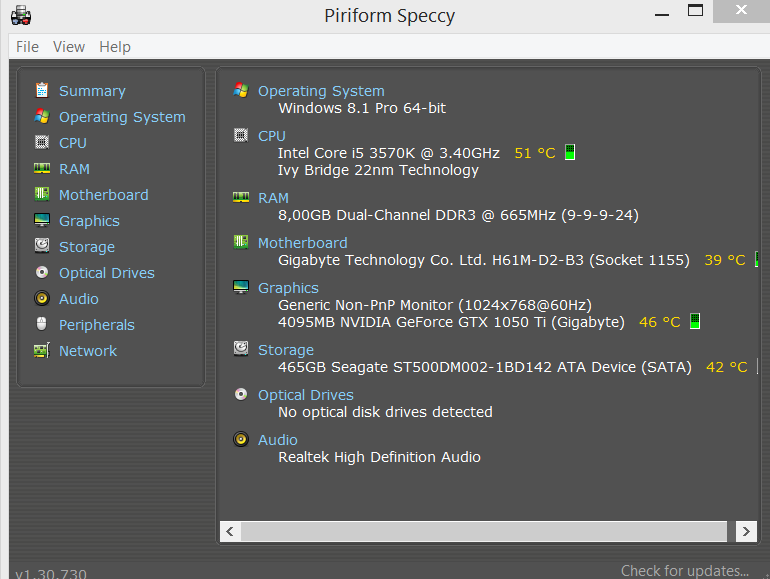770x579 pixels.
Task: Click the Check for updates link
Action: tap(684, 571)
